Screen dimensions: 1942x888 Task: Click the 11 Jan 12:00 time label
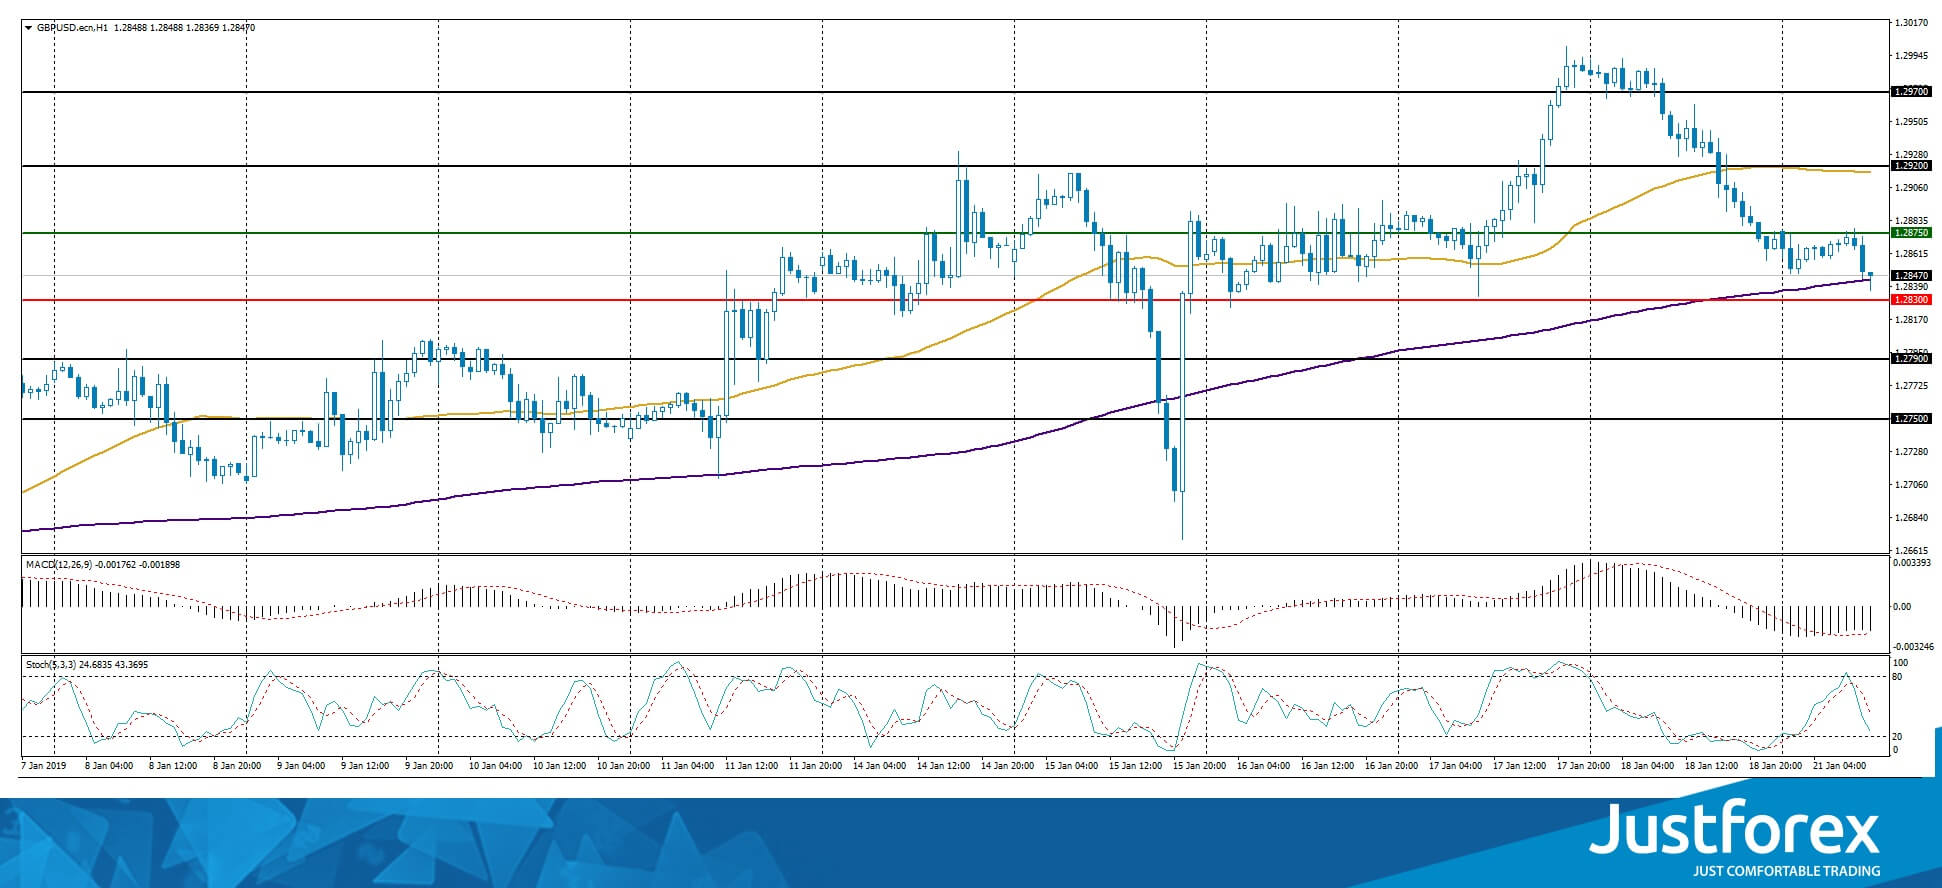click(x=752, y=767)
